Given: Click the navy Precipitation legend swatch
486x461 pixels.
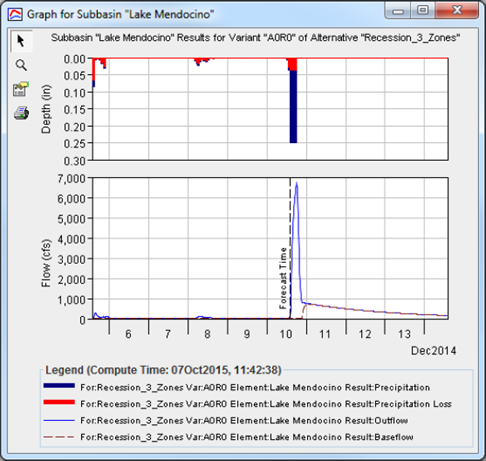Looking at the screenshot, I should click(x=59, y=386).
